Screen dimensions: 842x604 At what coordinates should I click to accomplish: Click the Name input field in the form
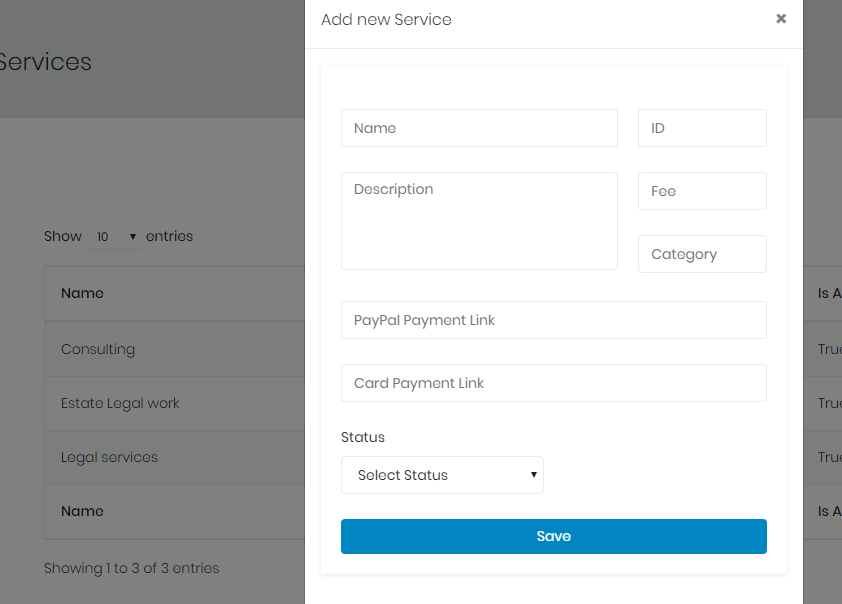(x=479, y=128)
